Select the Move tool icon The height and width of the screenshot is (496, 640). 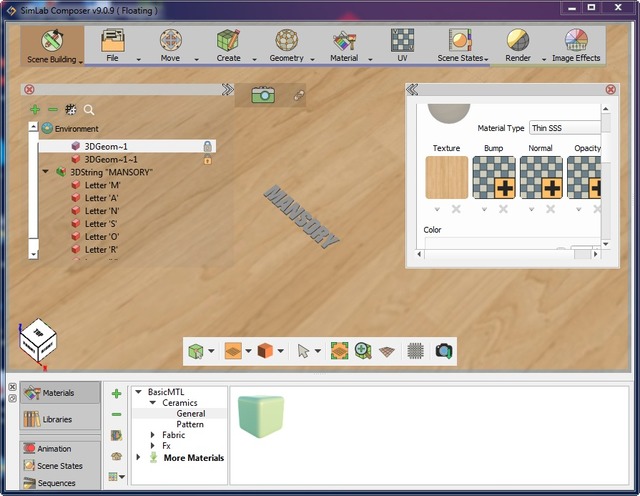point(171,40)
